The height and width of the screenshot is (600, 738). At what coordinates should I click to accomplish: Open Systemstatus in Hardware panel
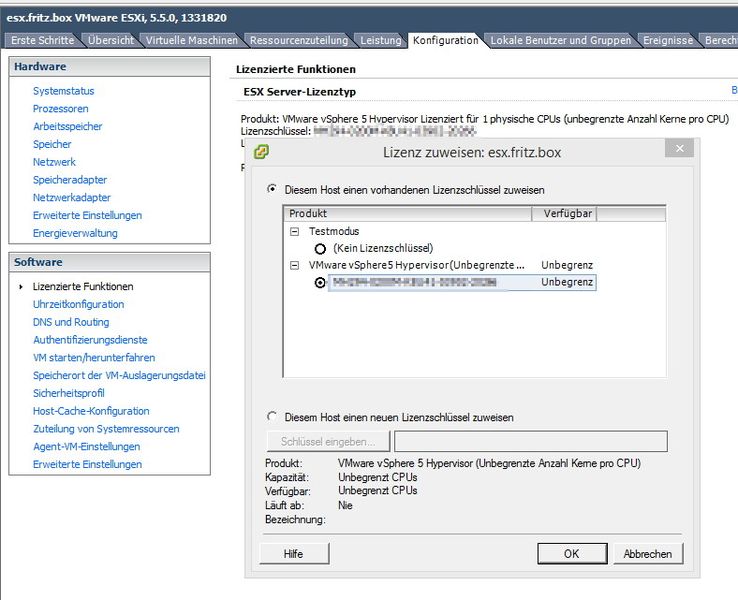tap(64, 91)
